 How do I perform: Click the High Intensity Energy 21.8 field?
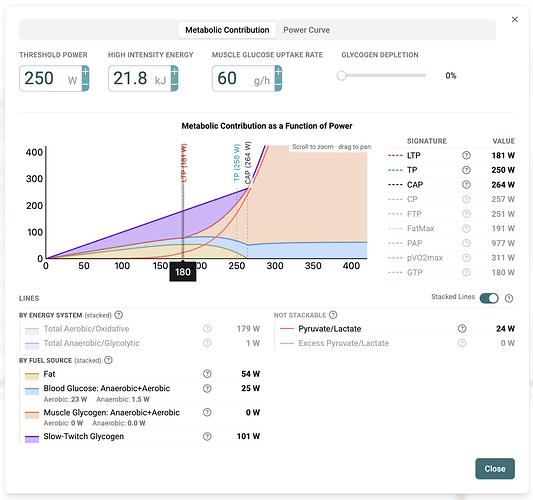pos(140,79)
